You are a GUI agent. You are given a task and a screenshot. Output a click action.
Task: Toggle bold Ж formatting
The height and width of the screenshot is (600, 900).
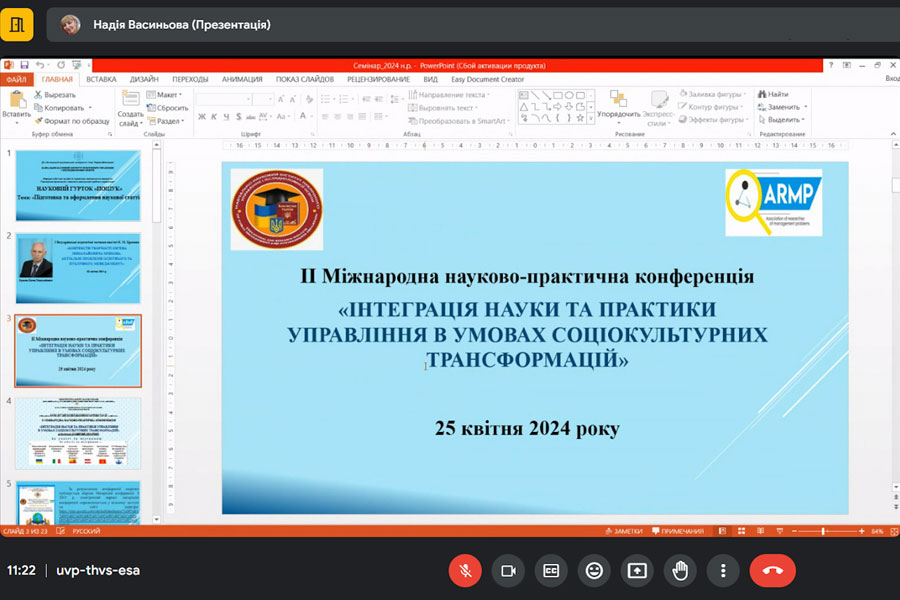click(202, 117)
